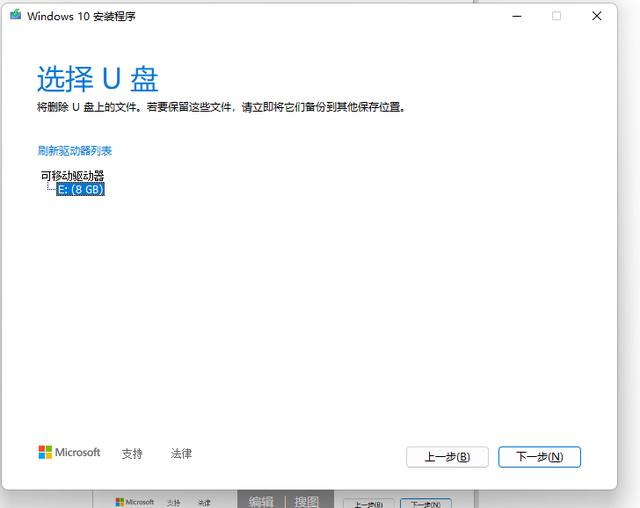Viewport: 640px width, 508px height.
Task: Select the E: (8 GB) drive
Action: 80,189
